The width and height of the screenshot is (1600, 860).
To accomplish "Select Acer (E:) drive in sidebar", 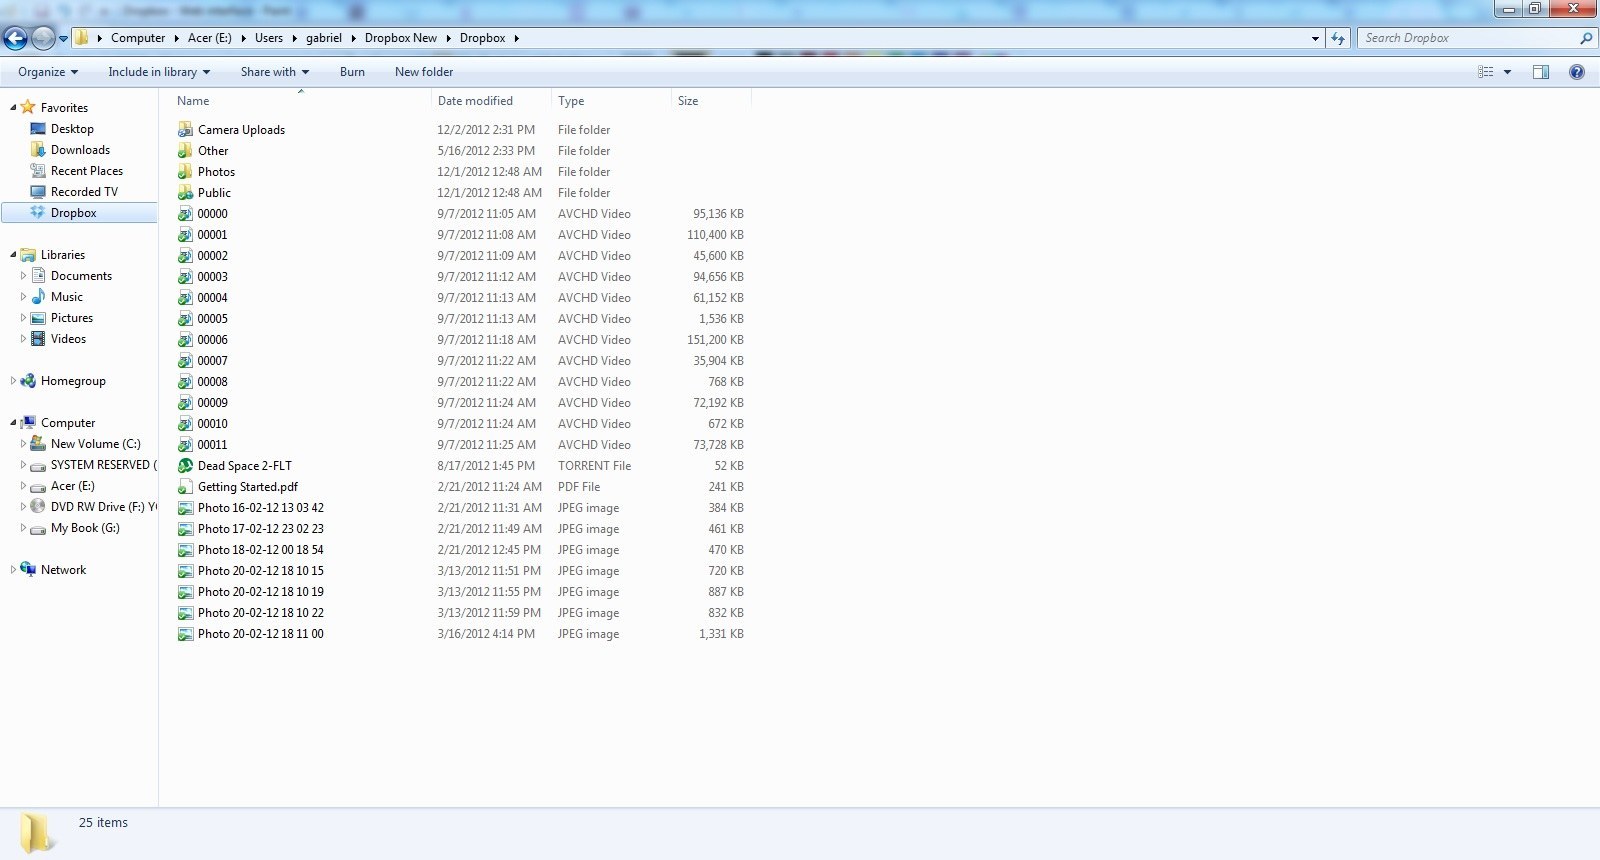I will point(72,486).
